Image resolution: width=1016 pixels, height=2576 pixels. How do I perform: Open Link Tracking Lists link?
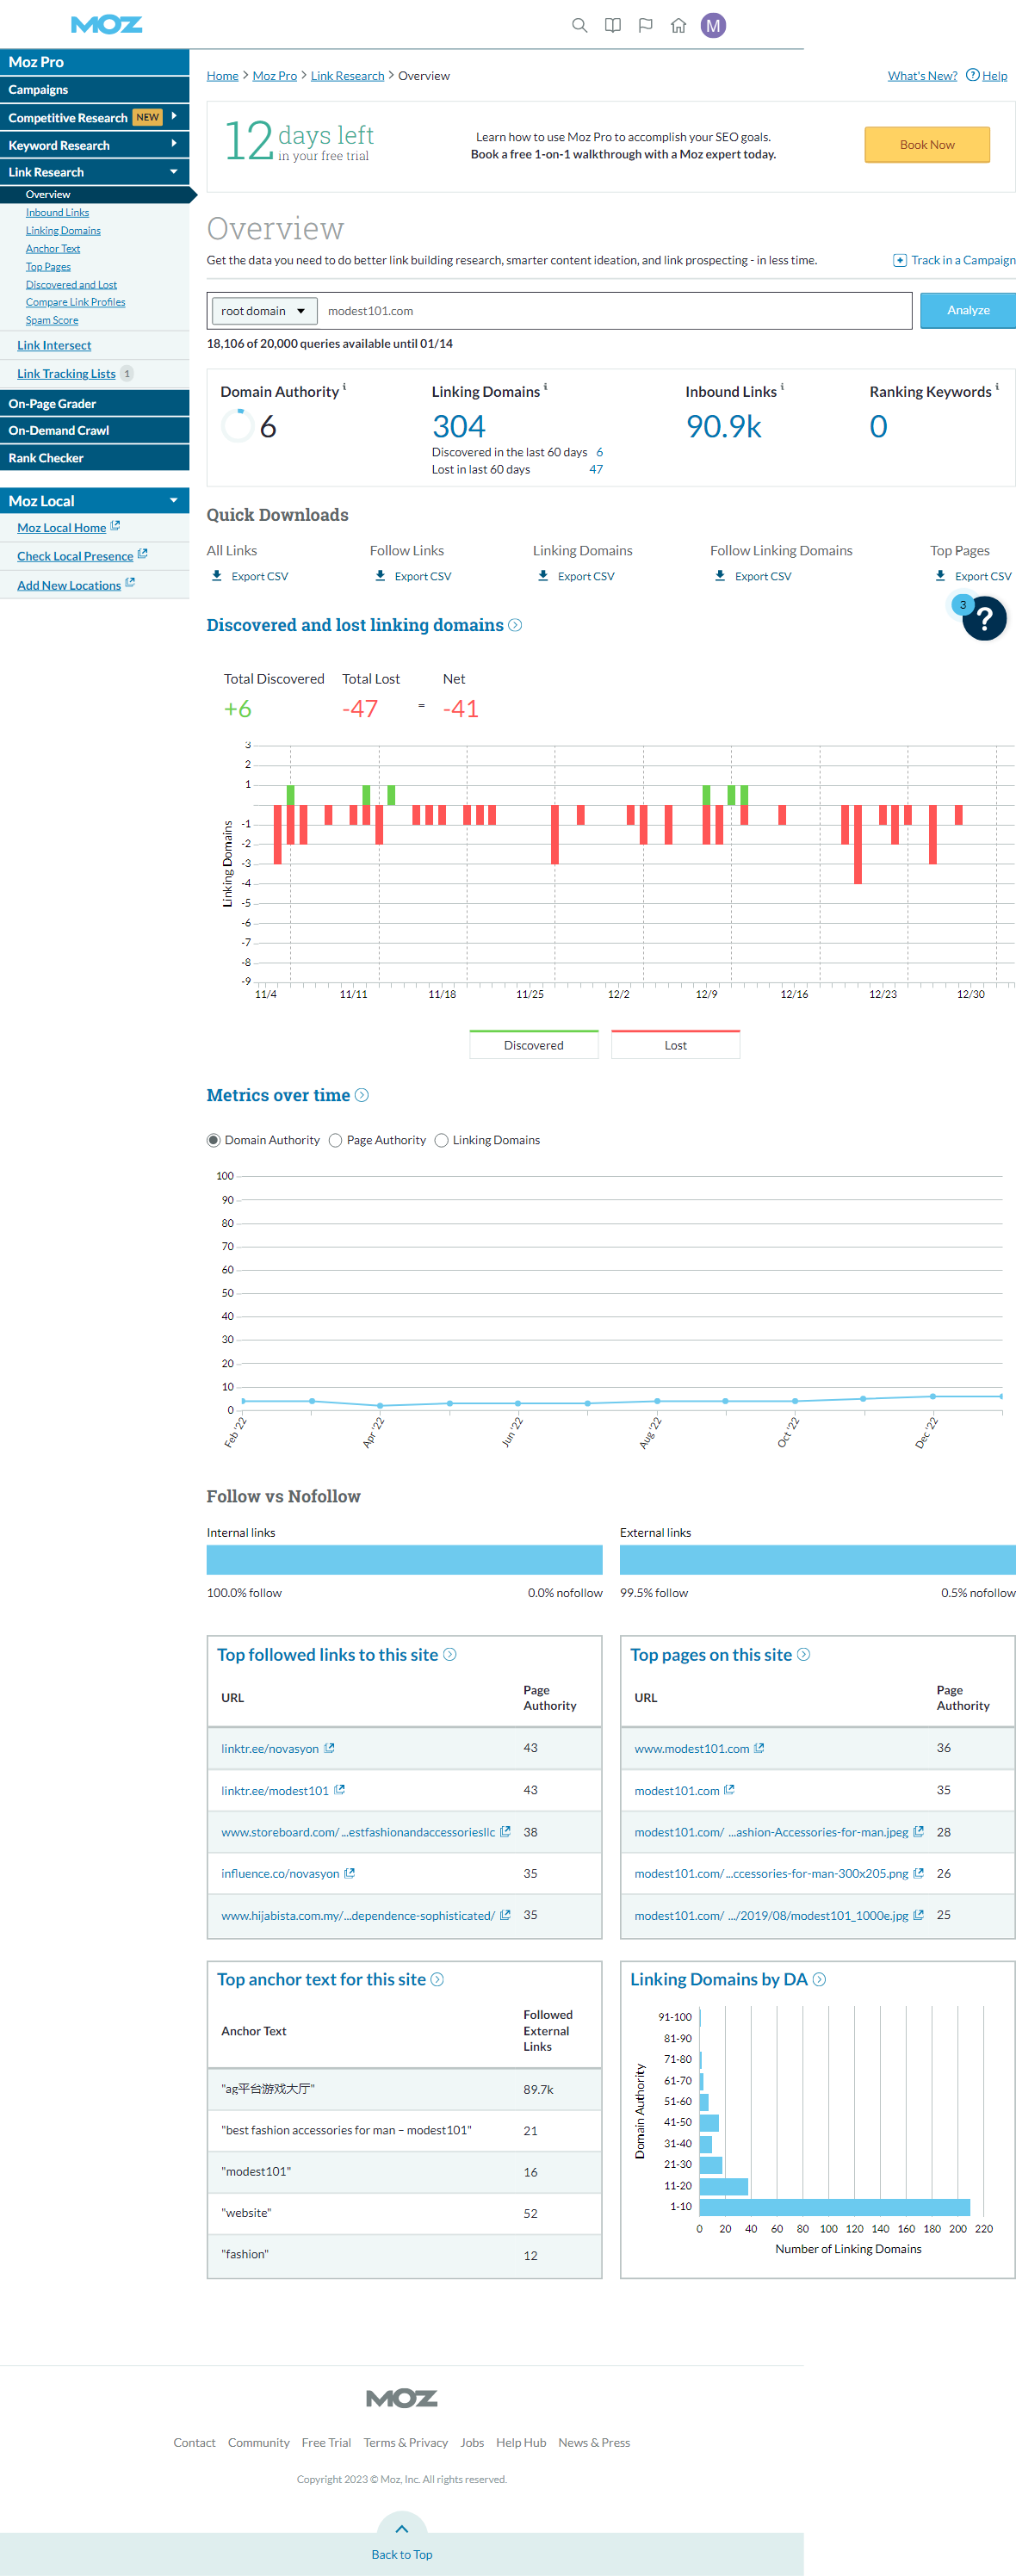[66, 373]
